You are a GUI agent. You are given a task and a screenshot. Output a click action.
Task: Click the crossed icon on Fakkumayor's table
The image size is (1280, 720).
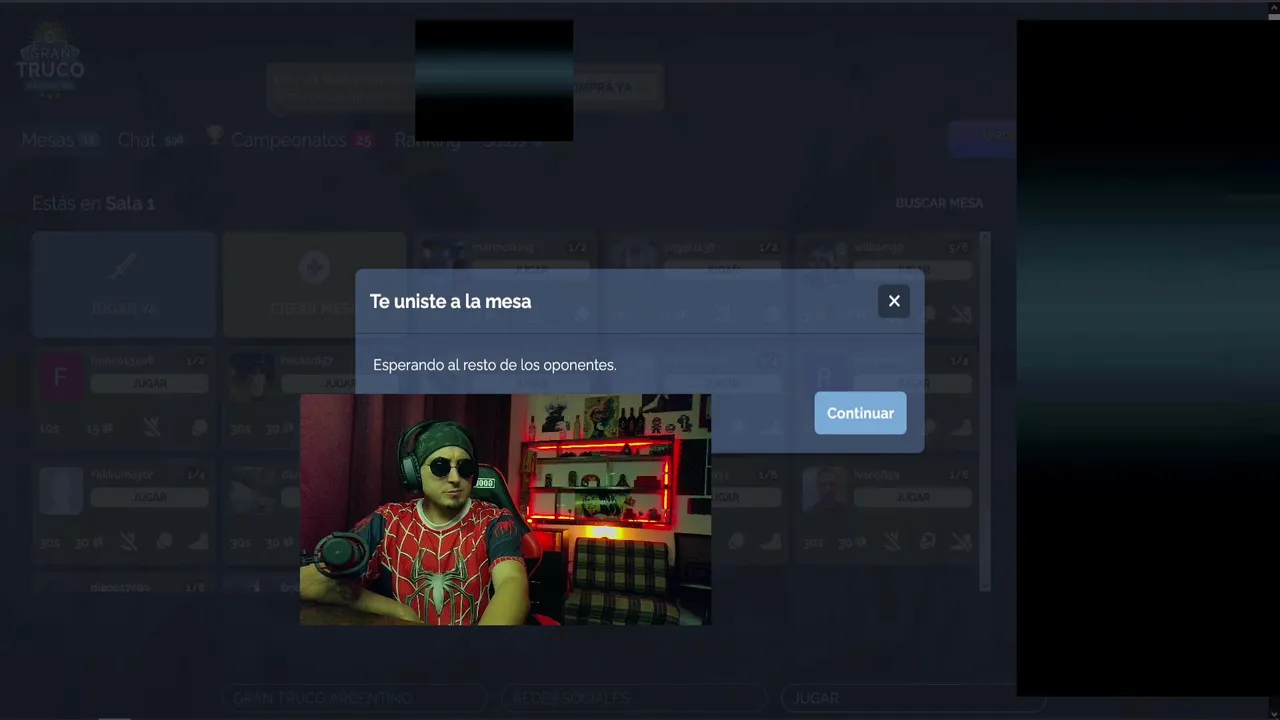coord(129,541)
